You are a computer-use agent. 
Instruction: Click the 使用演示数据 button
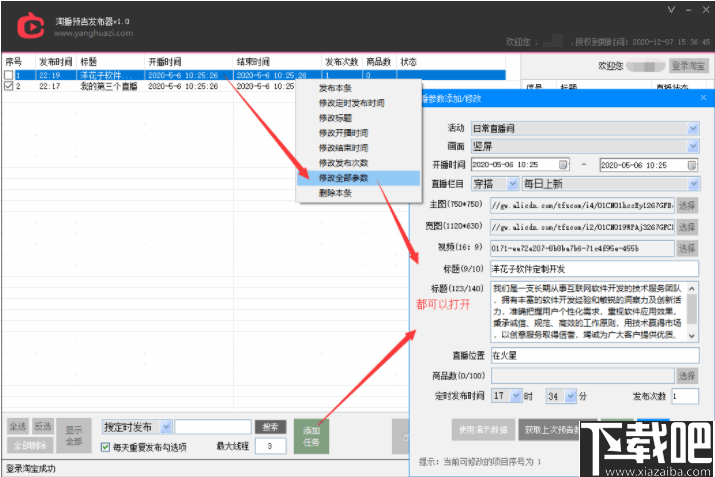coord(483,430)
